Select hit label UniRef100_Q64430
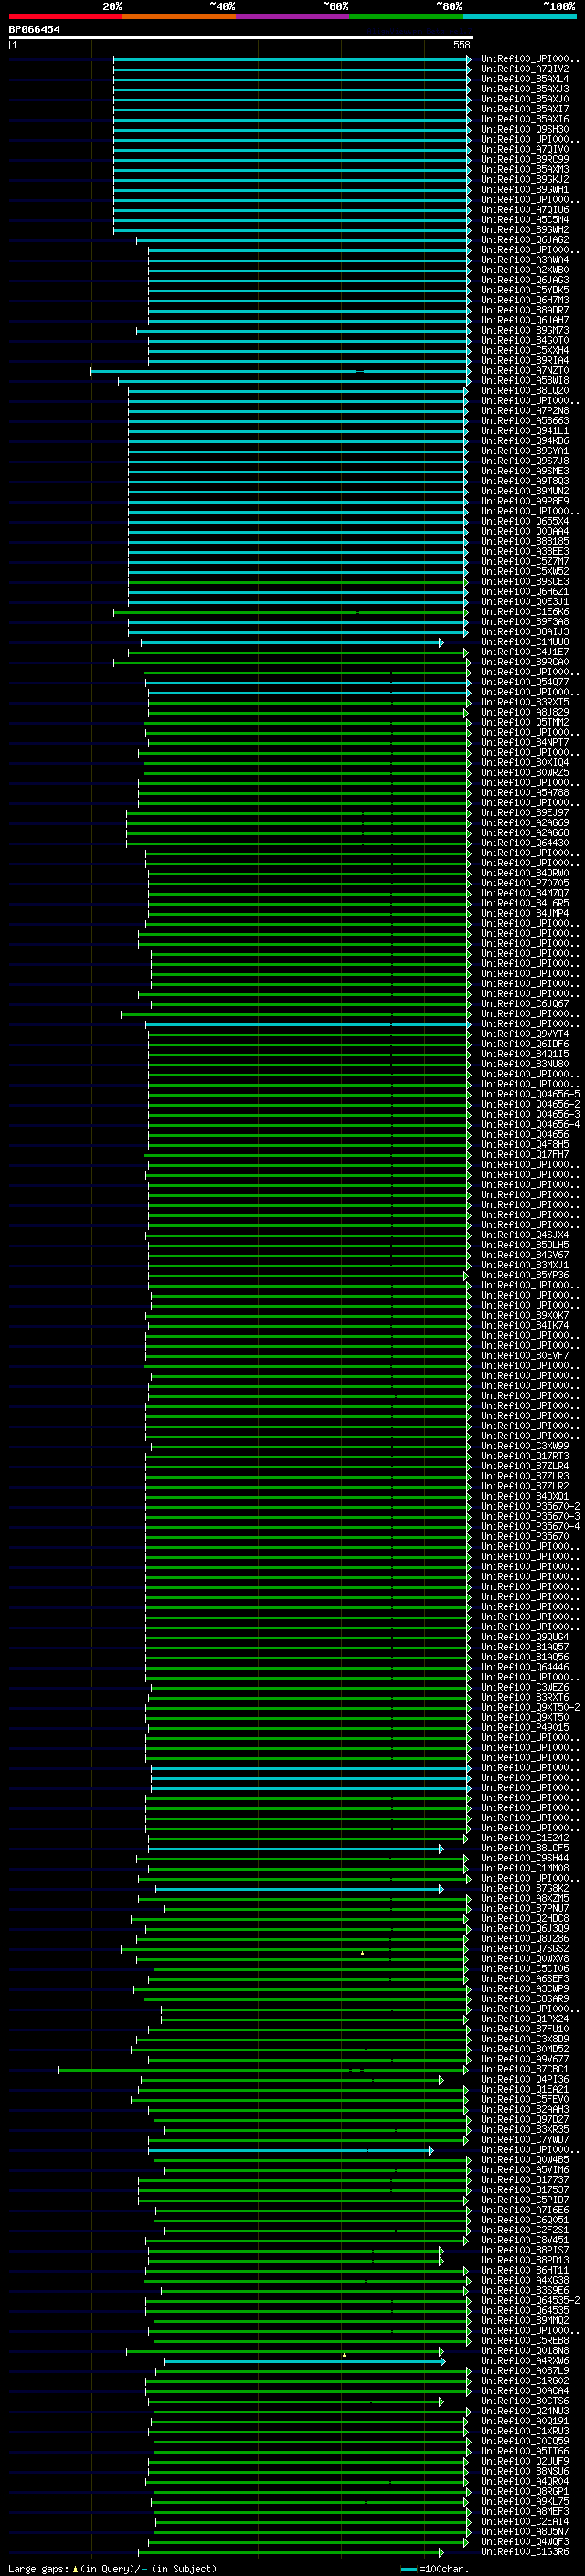 tap(525, 843)
